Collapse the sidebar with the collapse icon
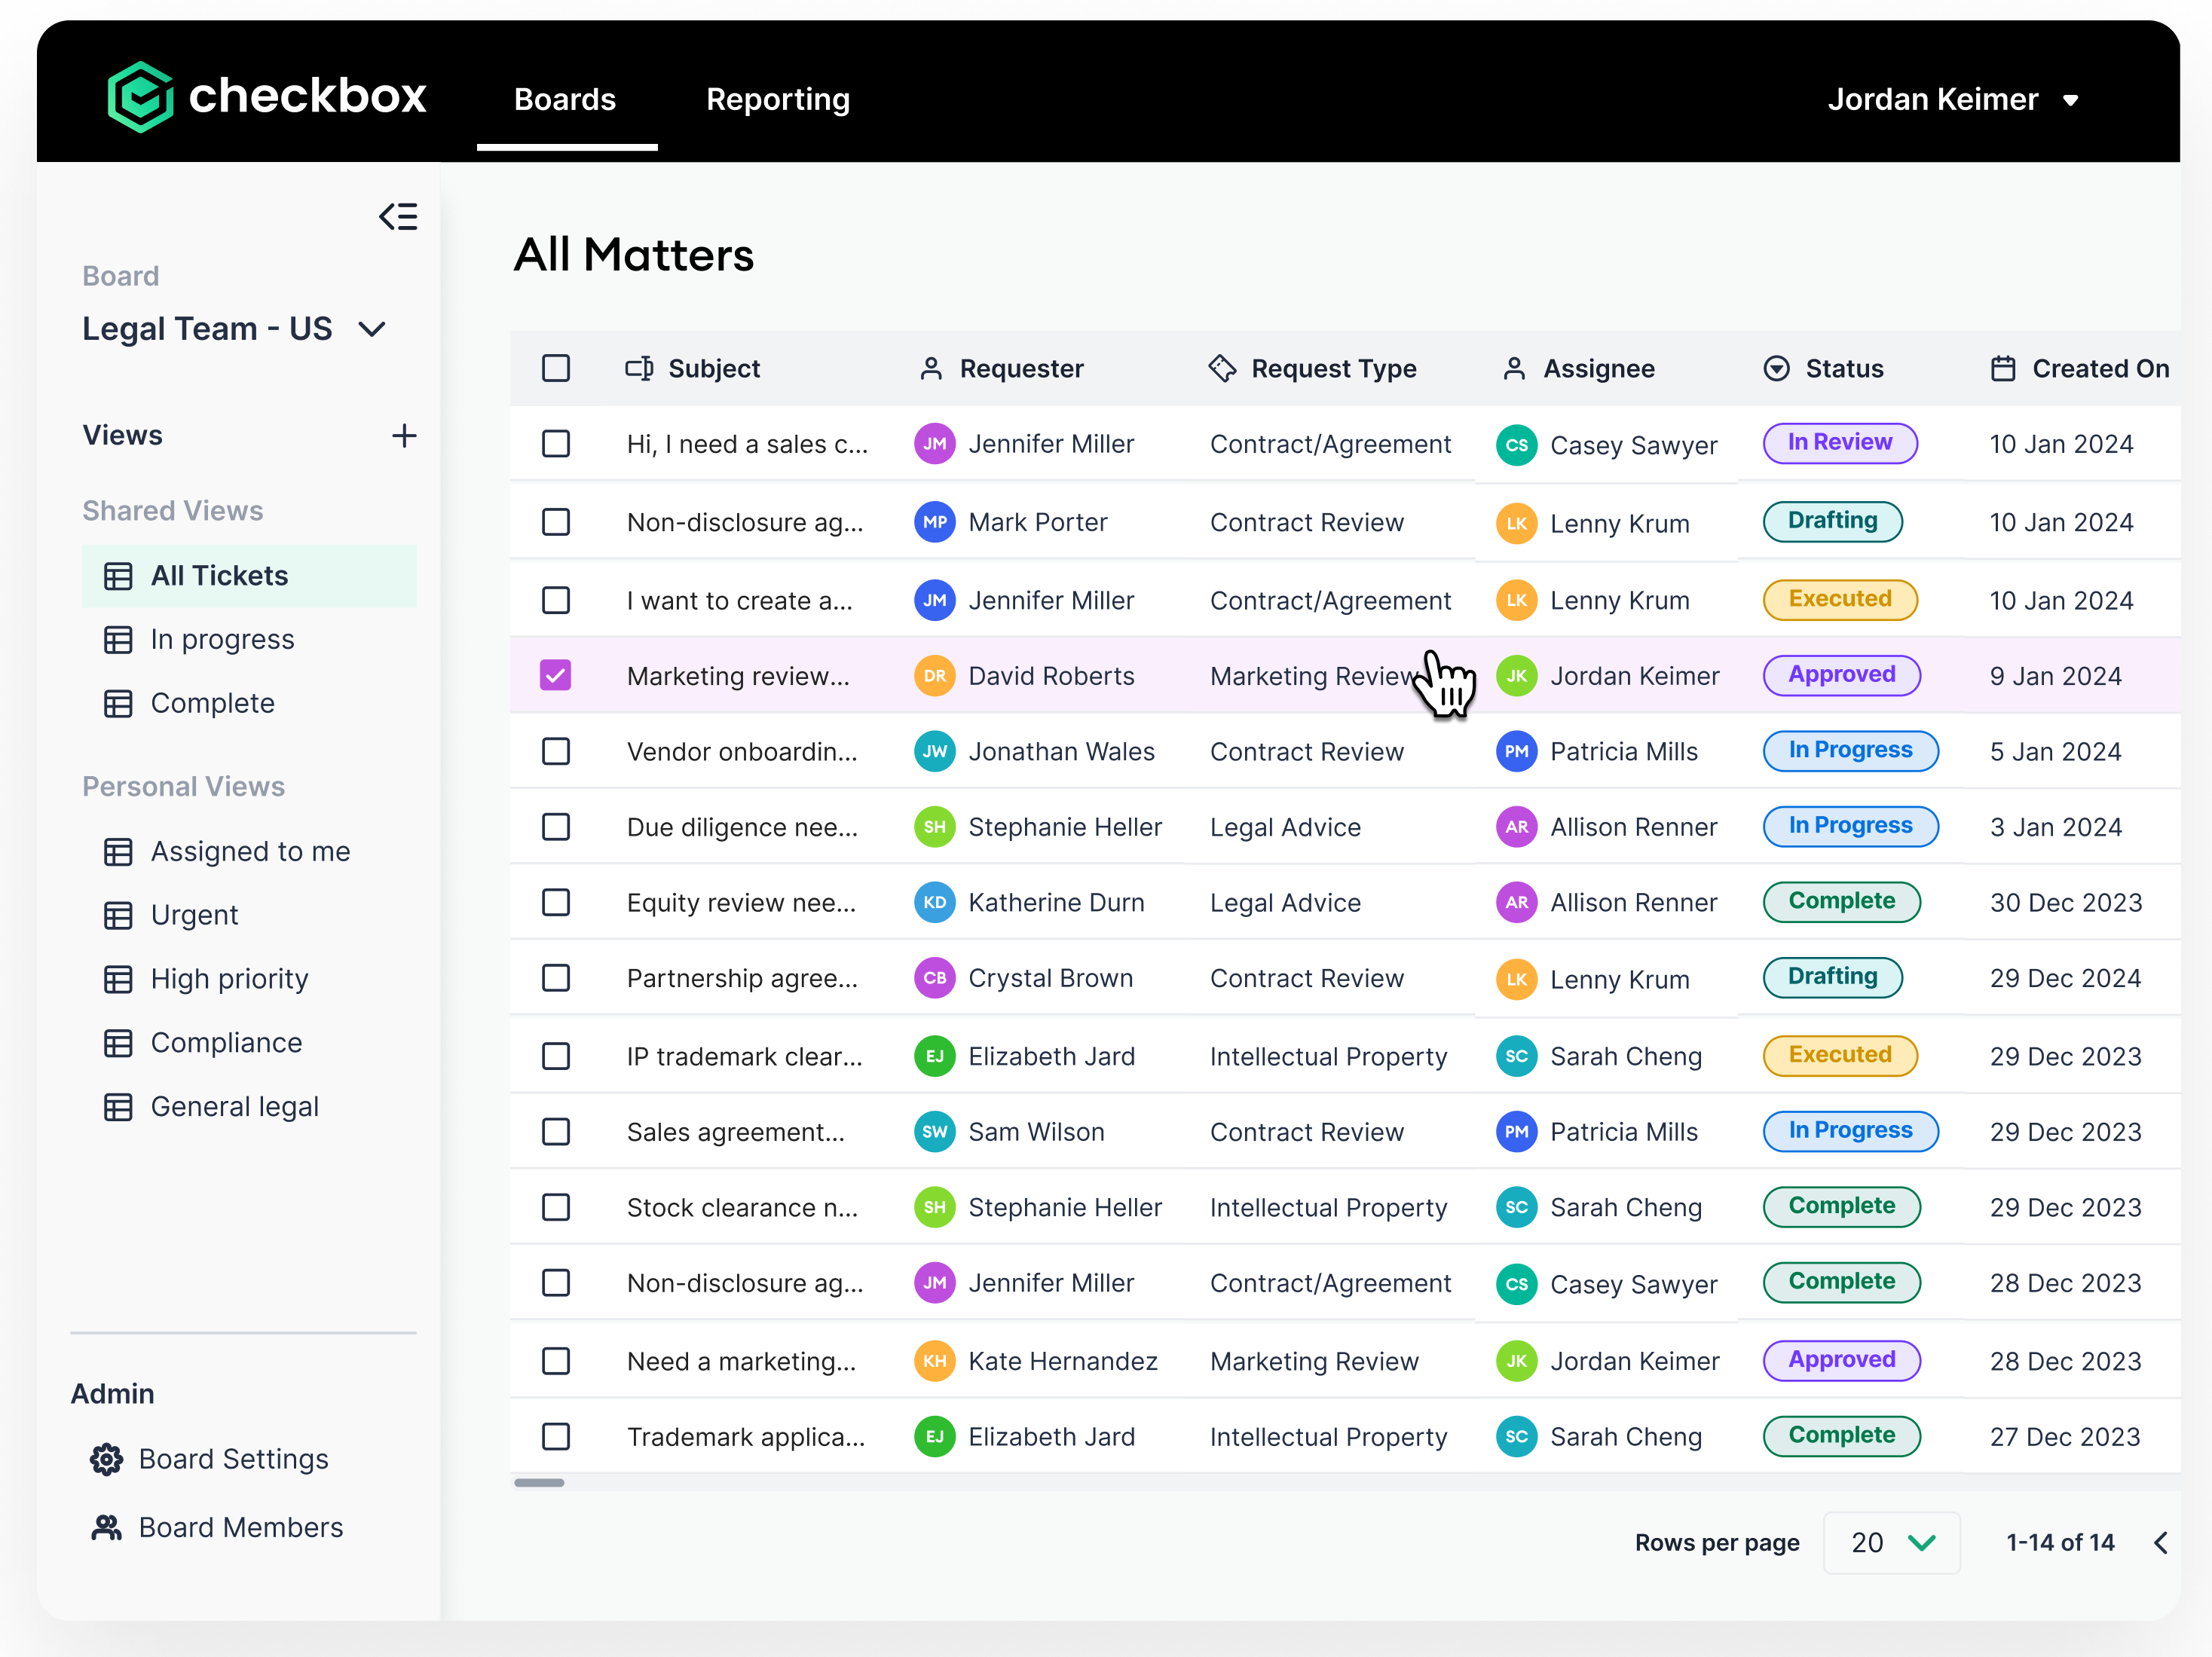2212x1657 pixels. tap(398, 217)
